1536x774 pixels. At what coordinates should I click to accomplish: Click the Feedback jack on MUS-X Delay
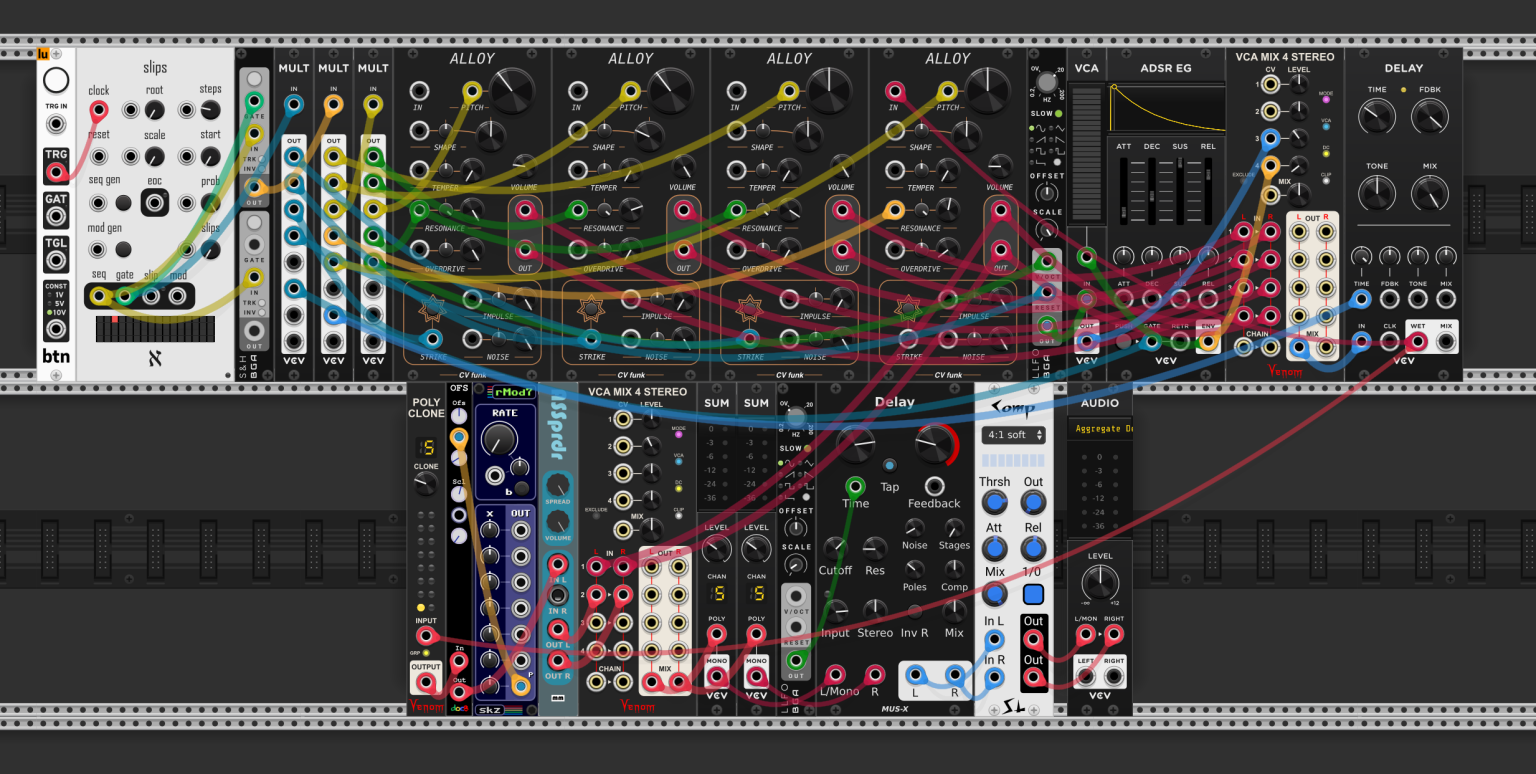[x=935, y=486]
